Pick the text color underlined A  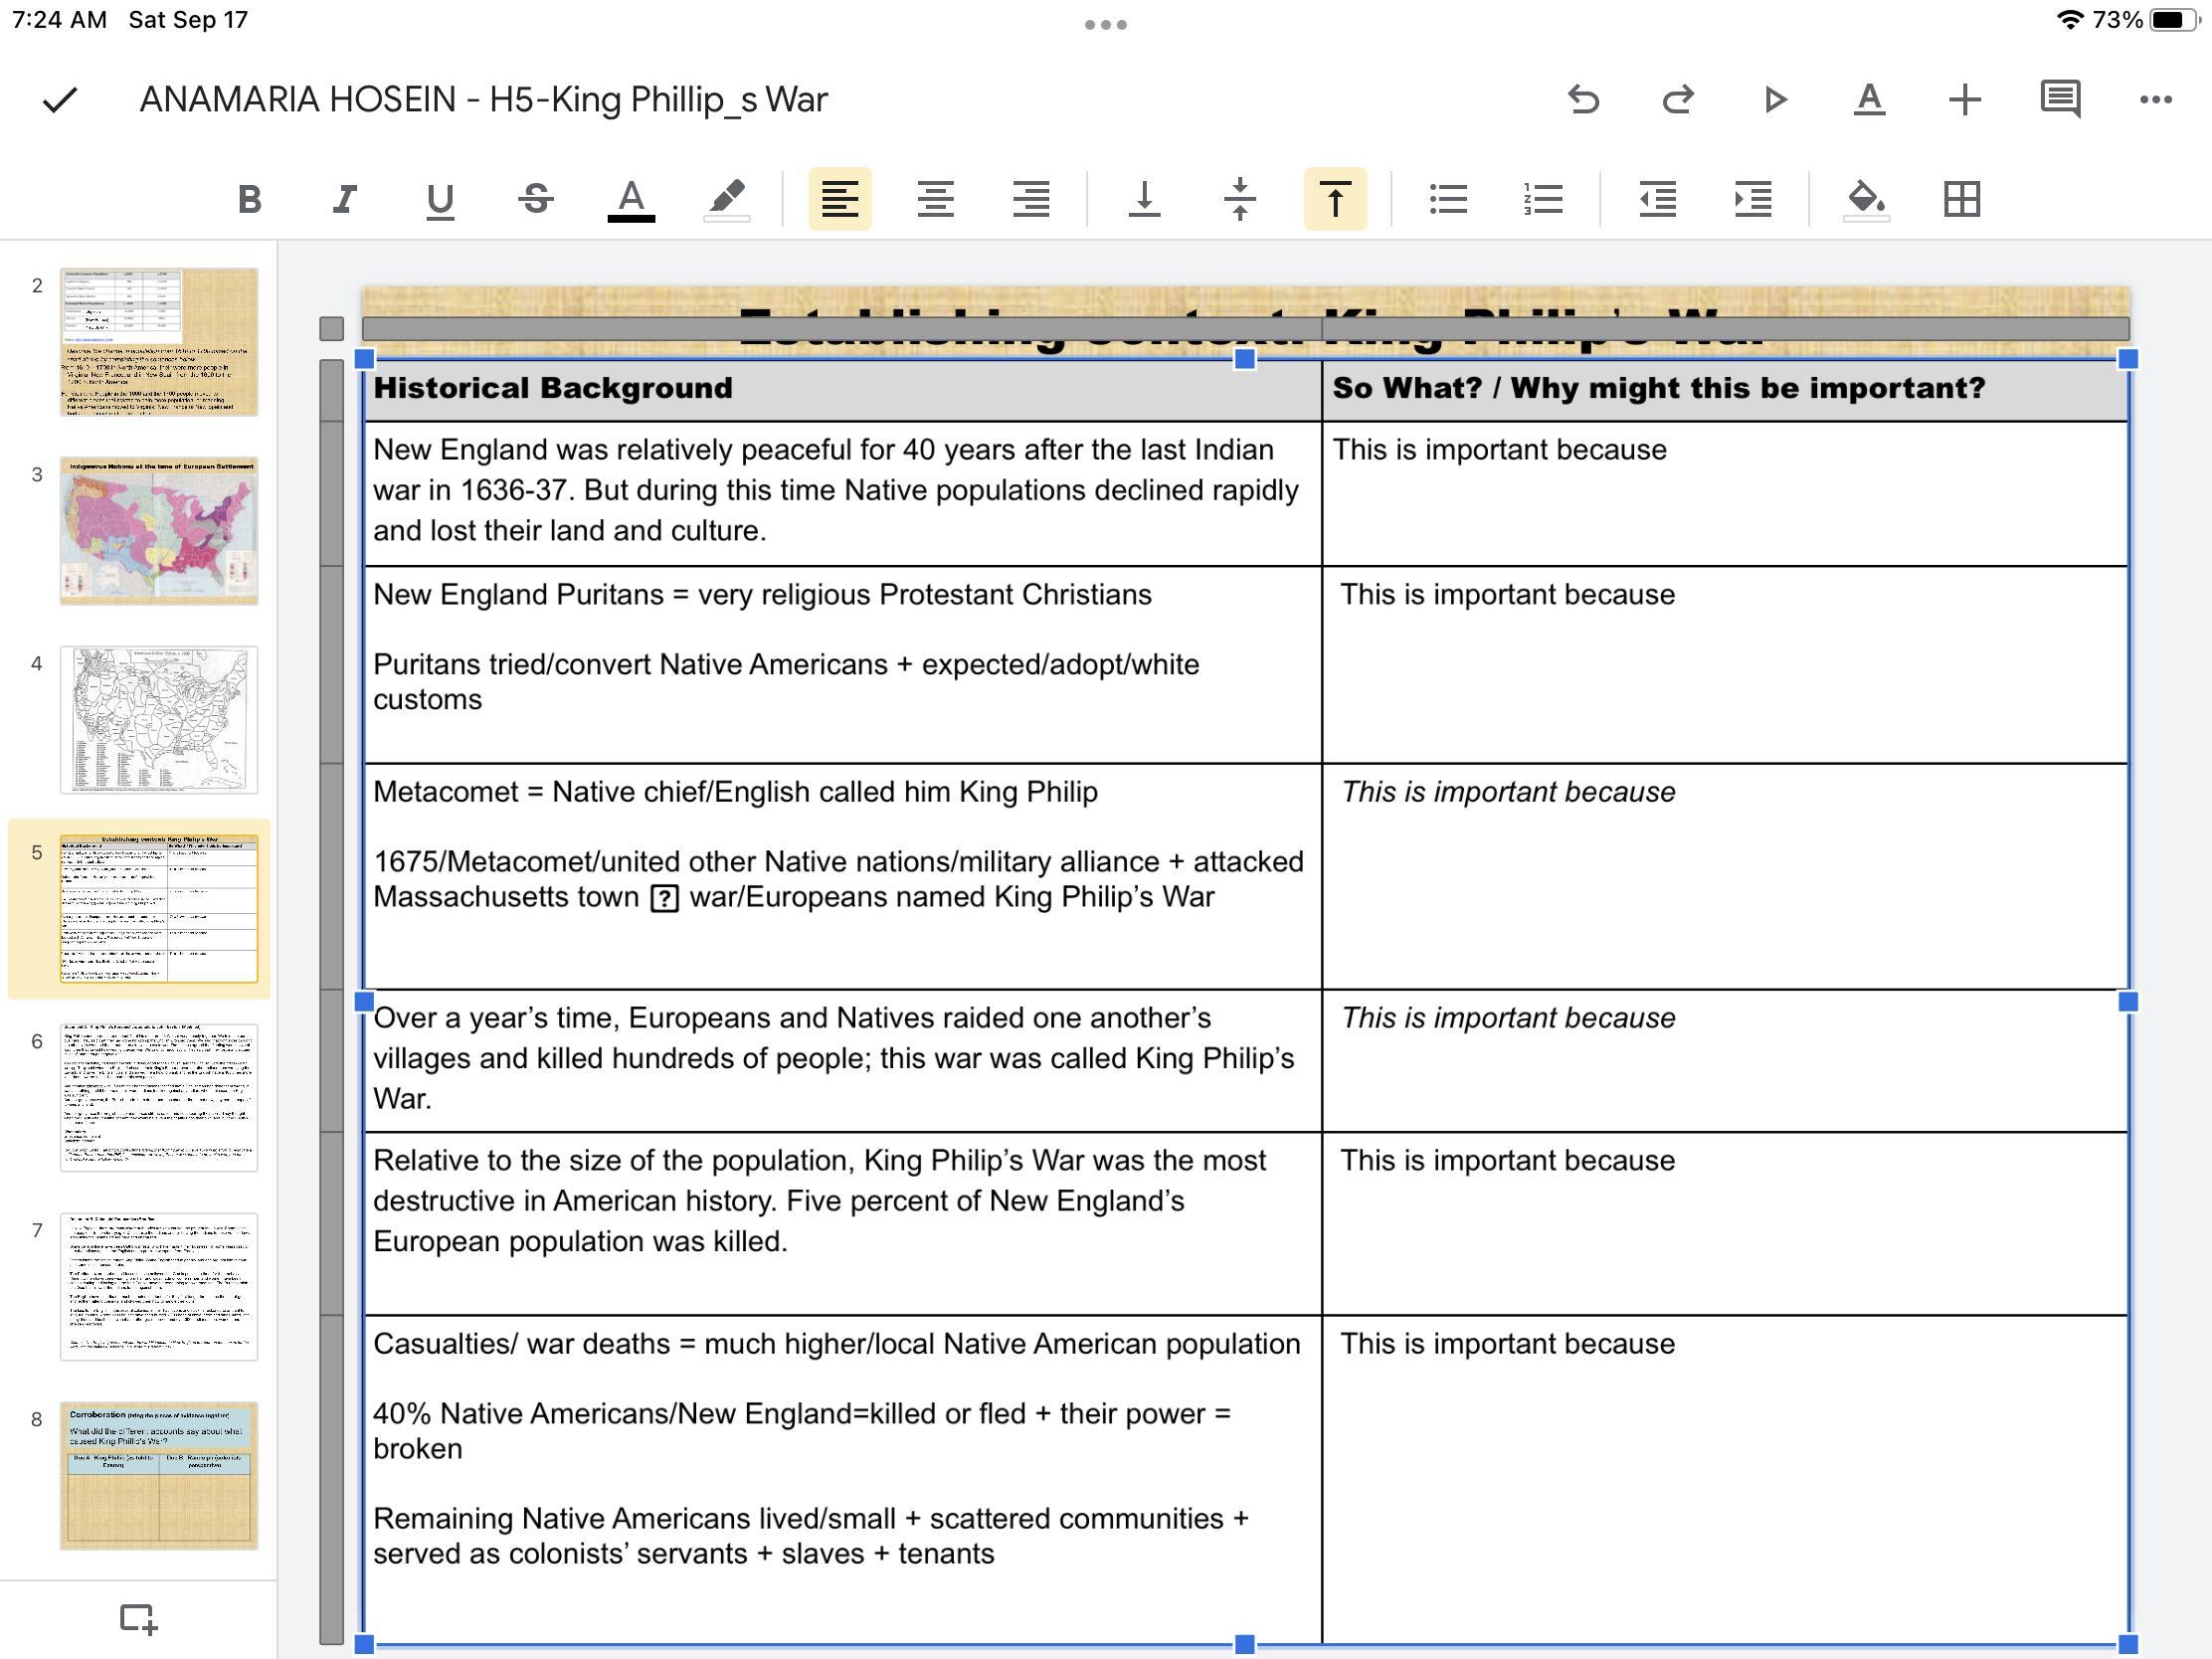pyautogui.click(x=631, y=199)
